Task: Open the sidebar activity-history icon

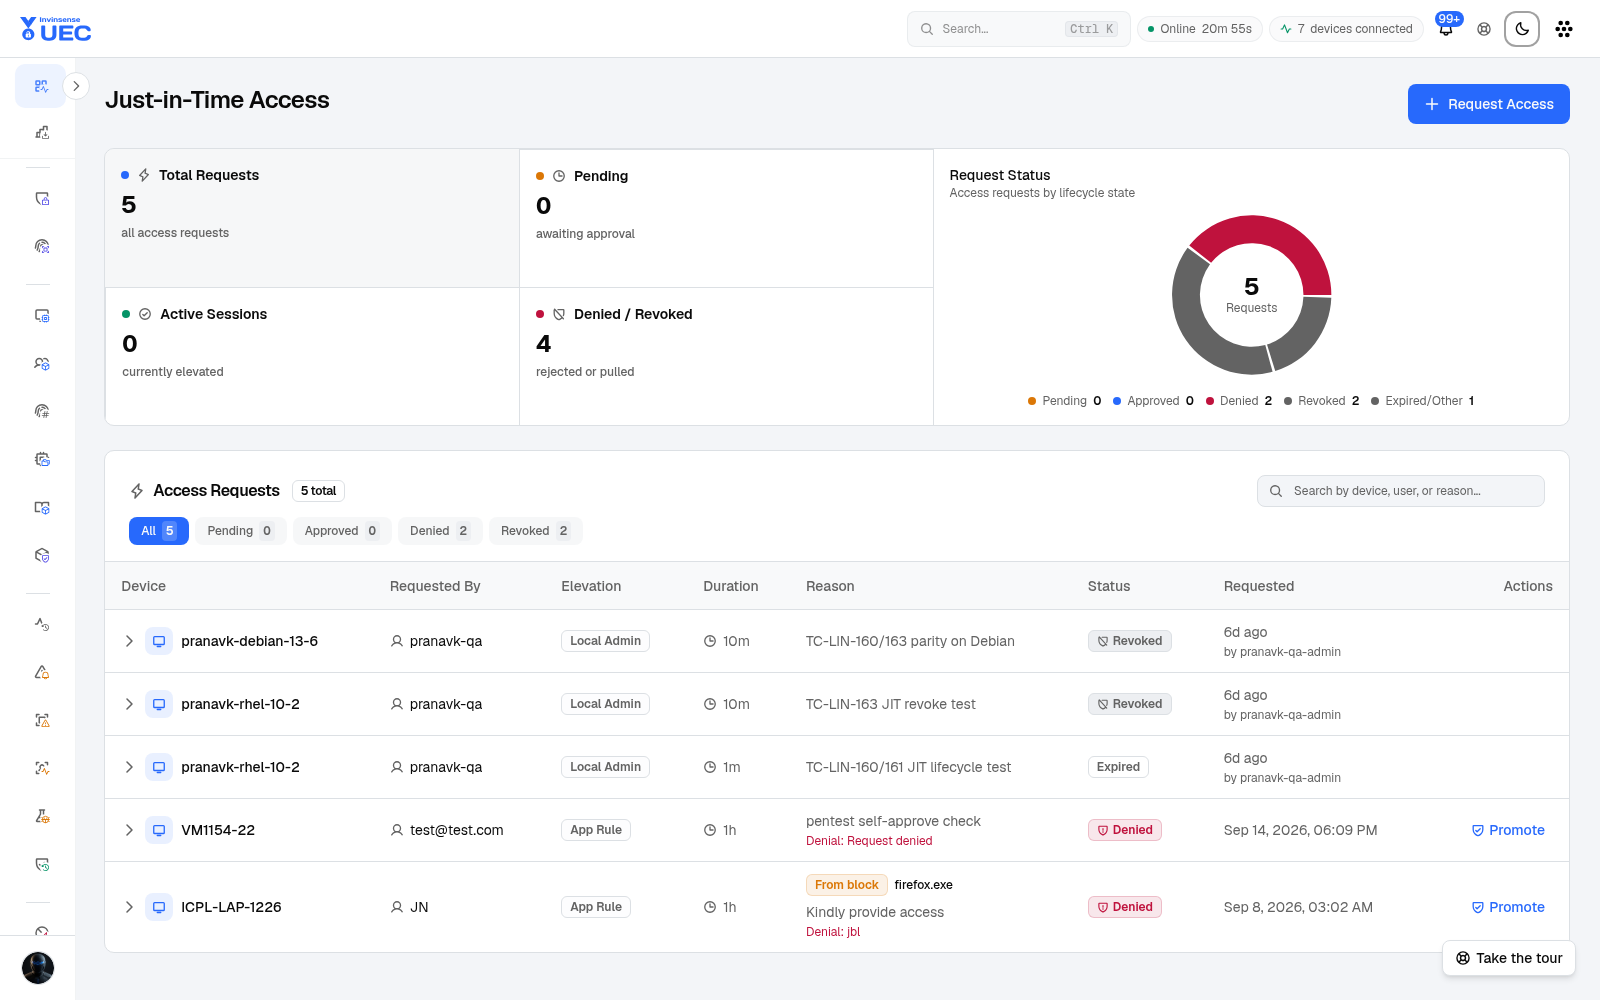Action: [x=42, y=624]
